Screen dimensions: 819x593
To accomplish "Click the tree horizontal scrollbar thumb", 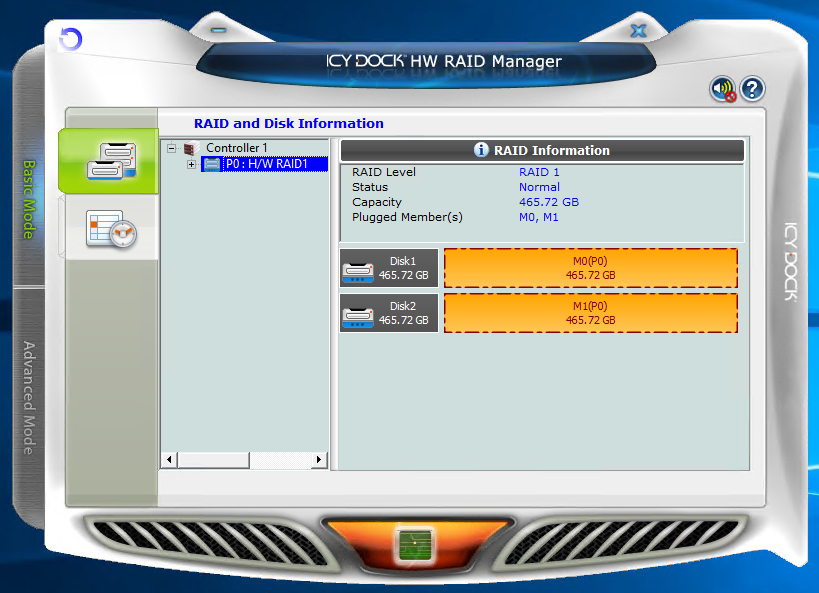I will tap(214, 460).
